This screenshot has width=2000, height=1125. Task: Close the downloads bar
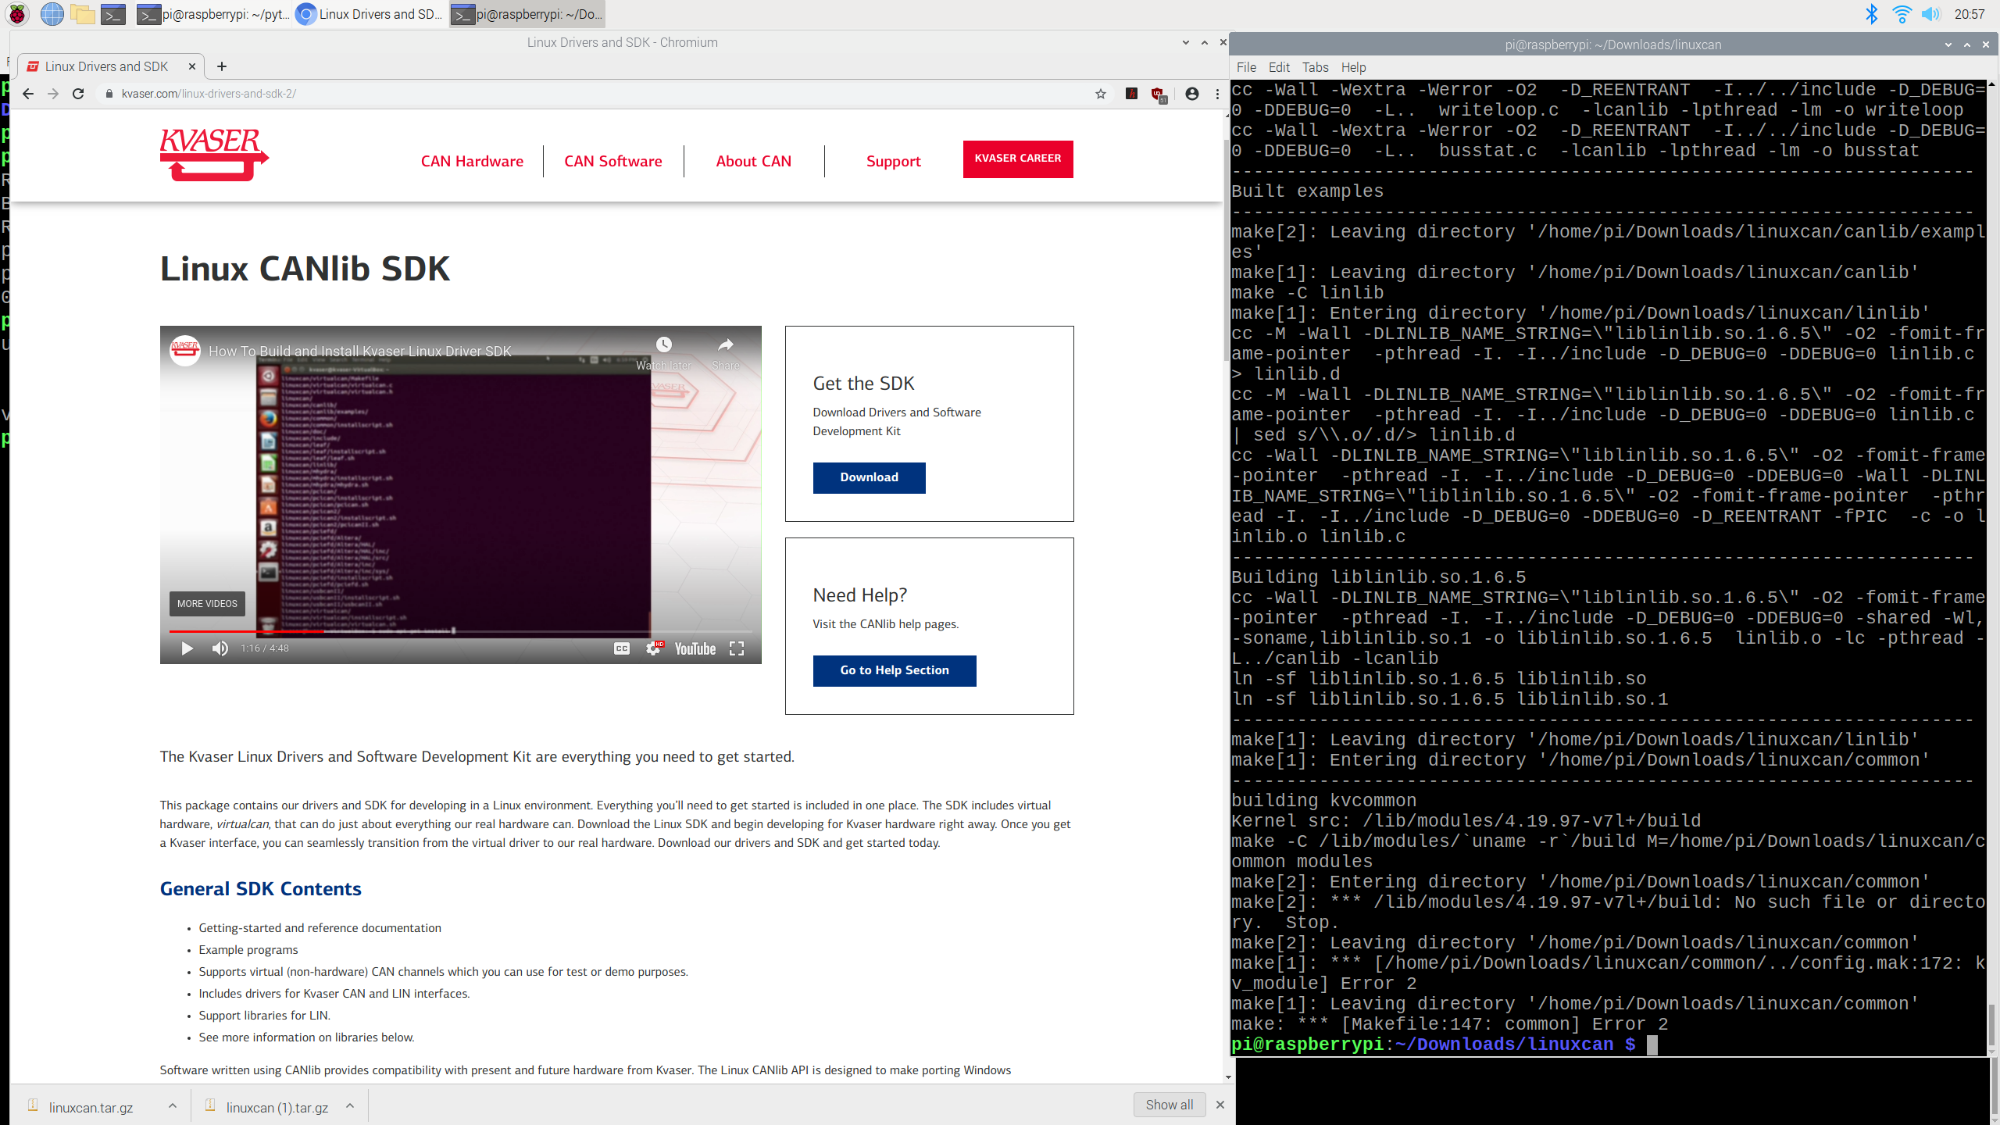tap(1220, 1105)
